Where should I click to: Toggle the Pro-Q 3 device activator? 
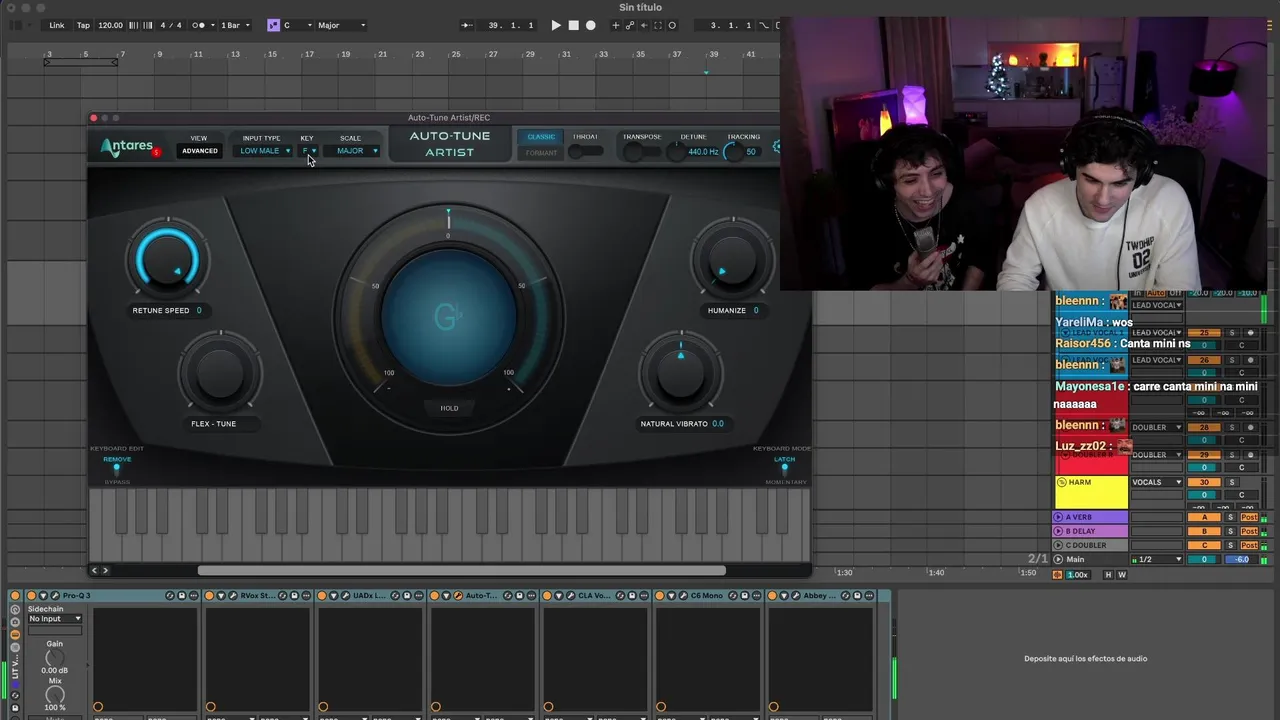31,595
